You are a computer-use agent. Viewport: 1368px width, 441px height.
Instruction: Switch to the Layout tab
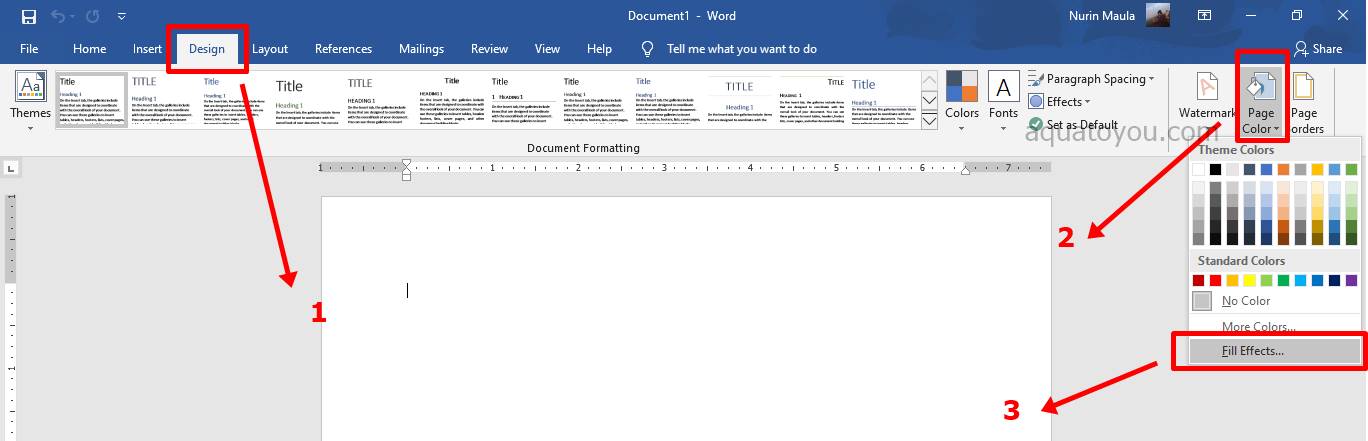[x=270, y=48]
